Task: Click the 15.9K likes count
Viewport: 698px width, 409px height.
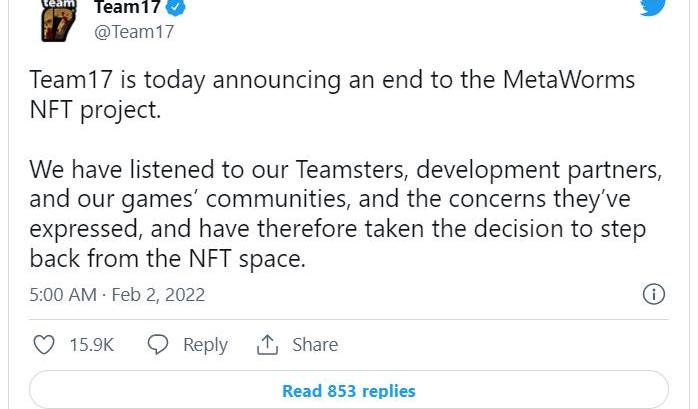Action: click(91, 345)
